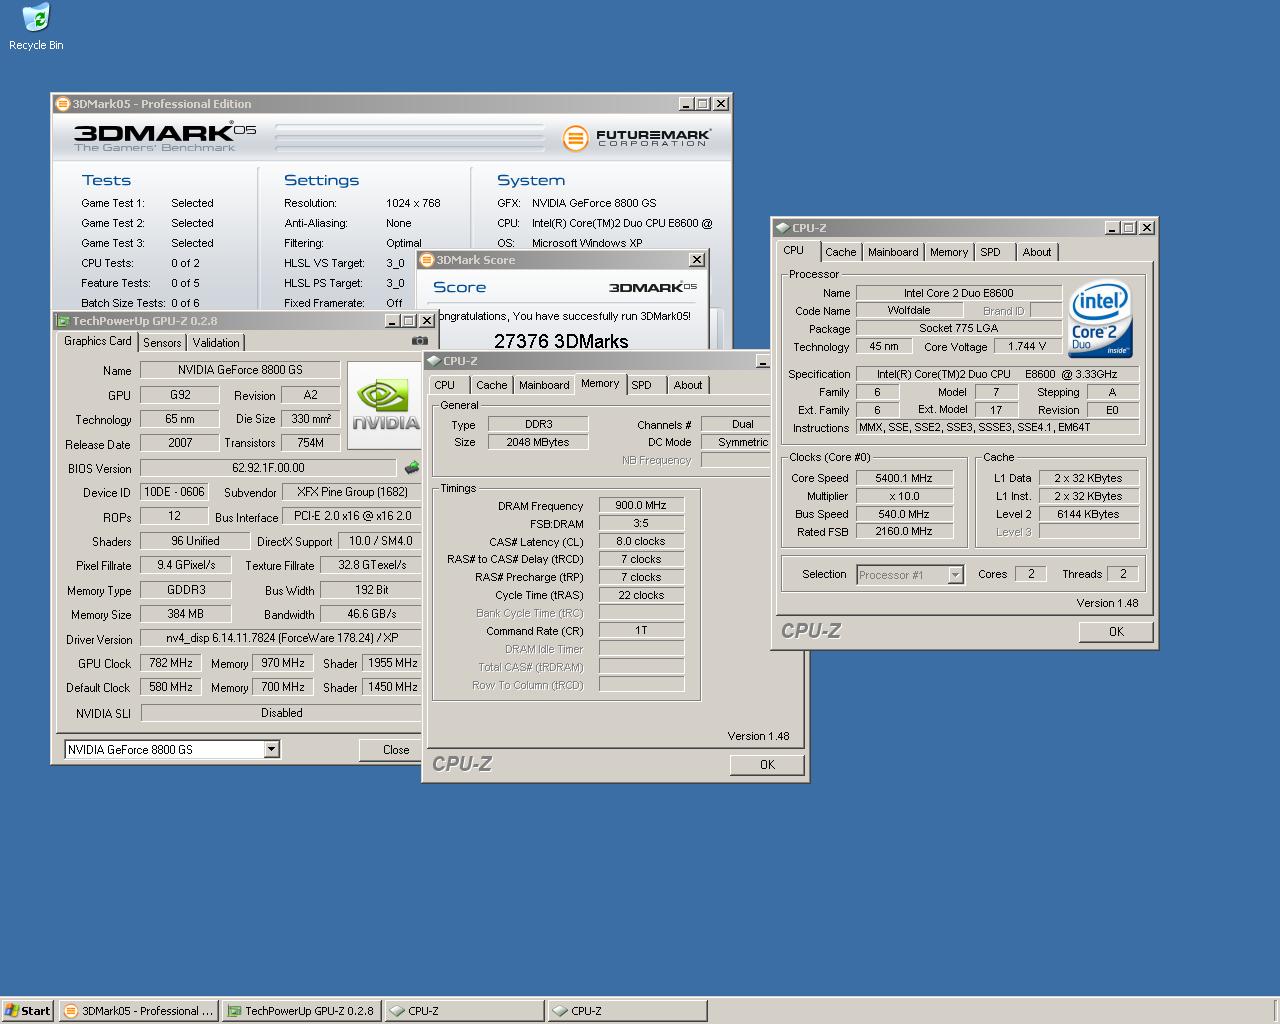Select Cache tab in CPU-Z Memory window
1280x1024 pixels.
point(491,385)
